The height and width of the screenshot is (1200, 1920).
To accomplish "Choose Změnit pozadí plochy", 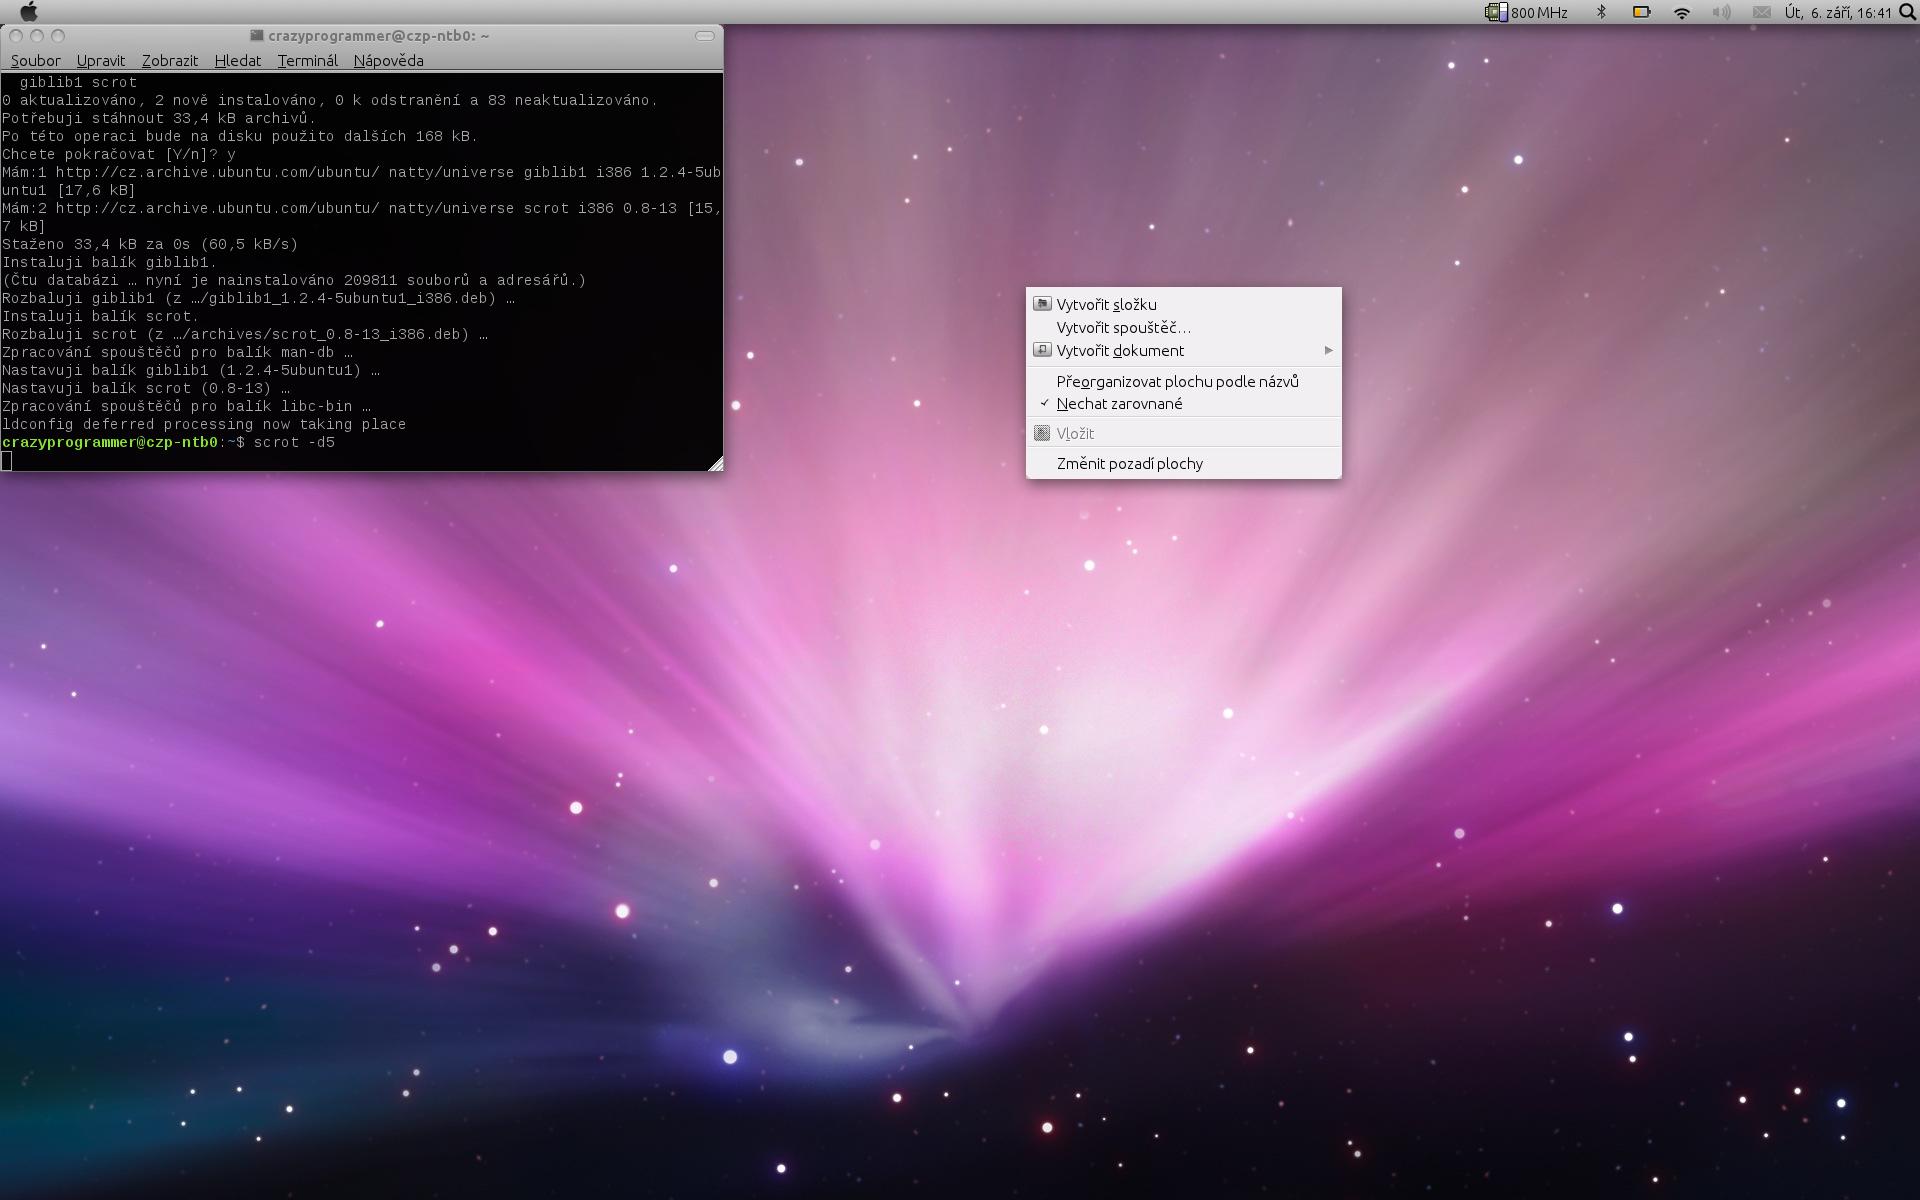I will pos(1129,463).
